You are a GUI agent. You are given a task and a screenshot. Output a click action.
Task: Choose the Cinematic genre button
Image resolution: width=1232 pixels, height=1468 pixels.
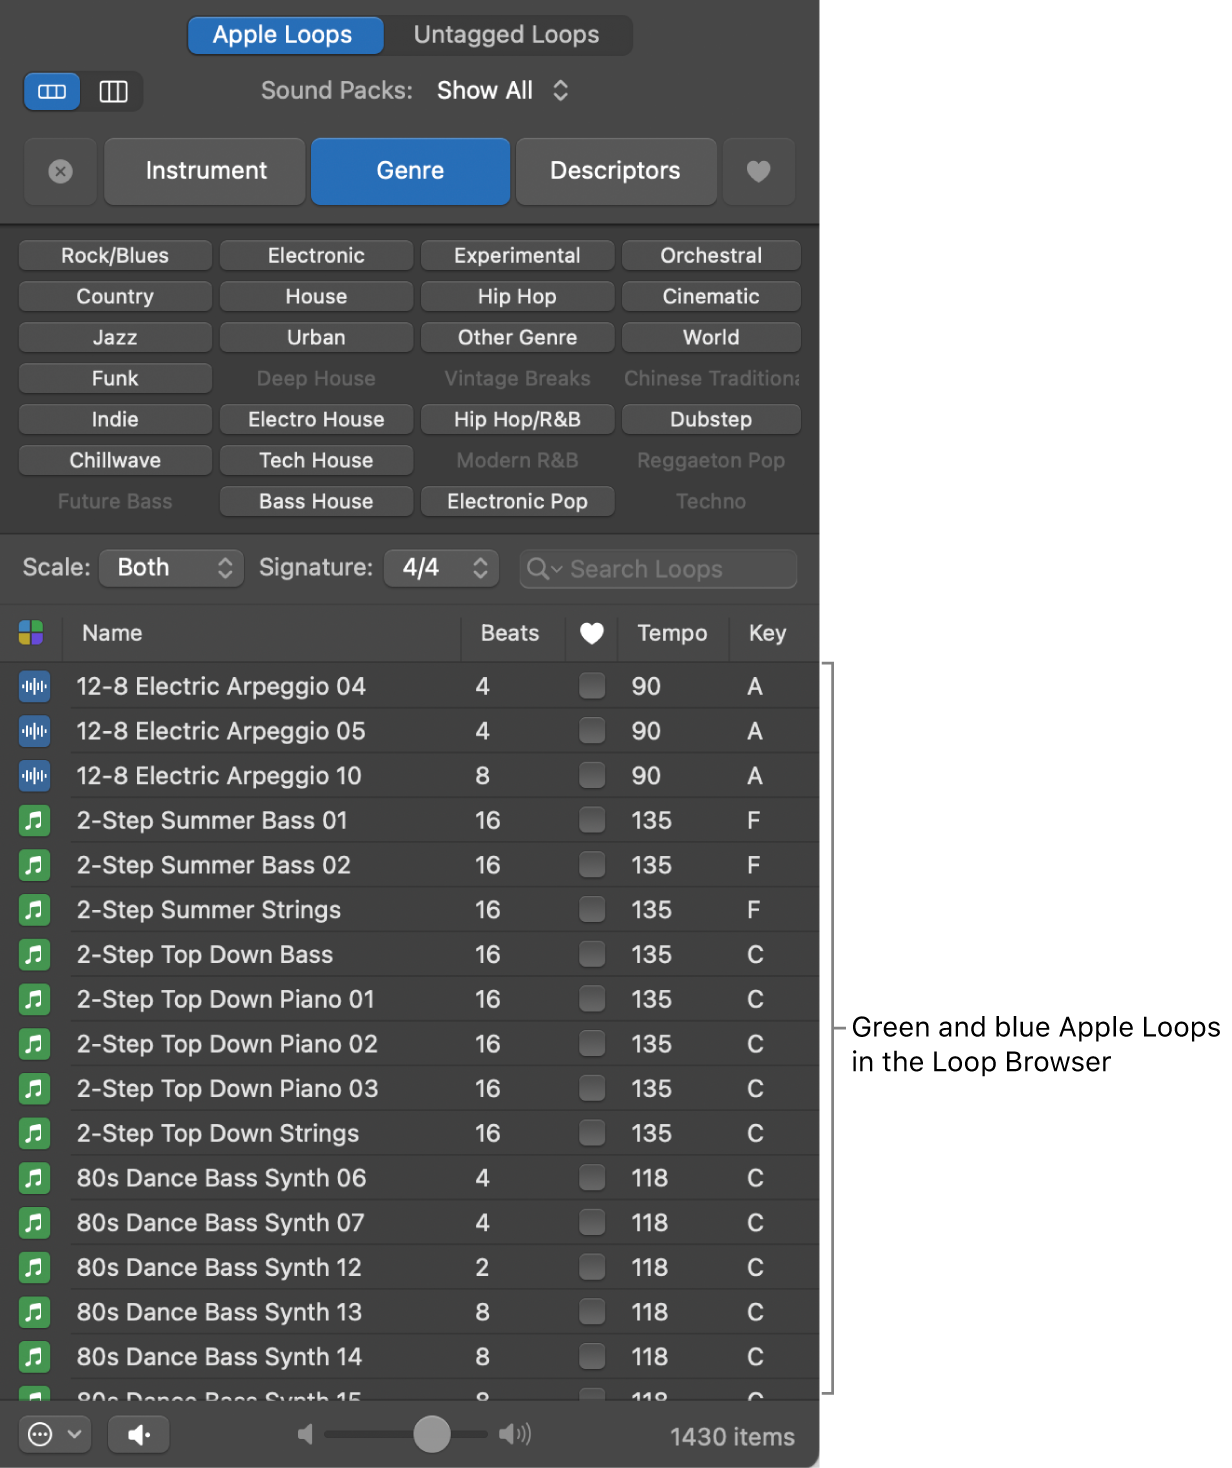(711, 297)
